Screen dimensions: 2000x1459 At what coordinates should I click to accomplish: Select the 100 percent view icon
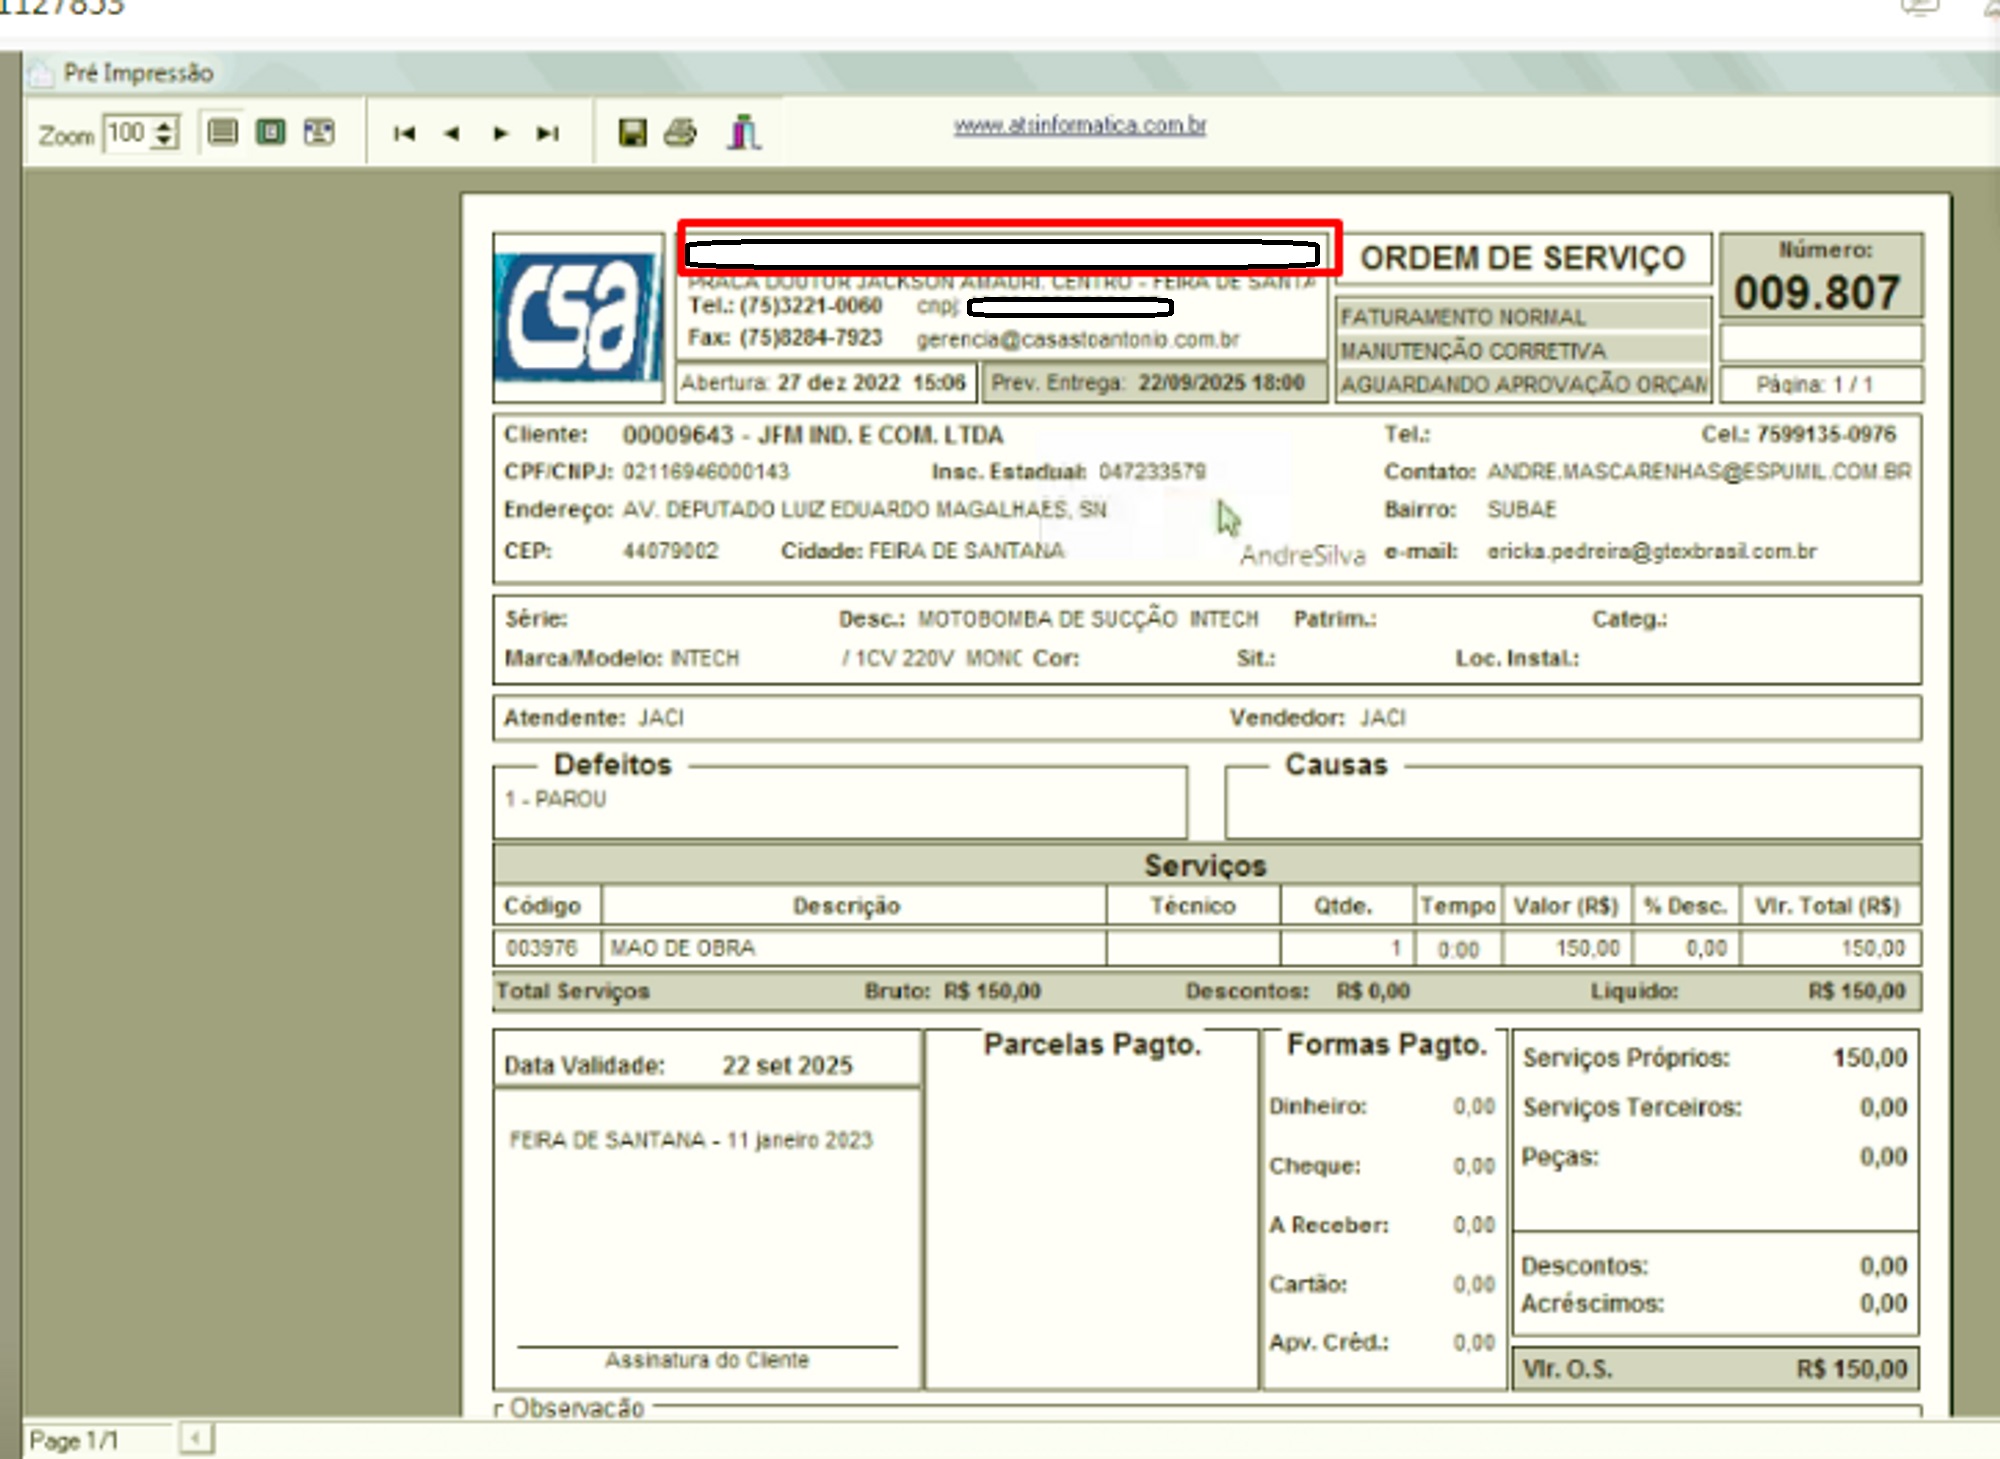[x=319, y=132]
